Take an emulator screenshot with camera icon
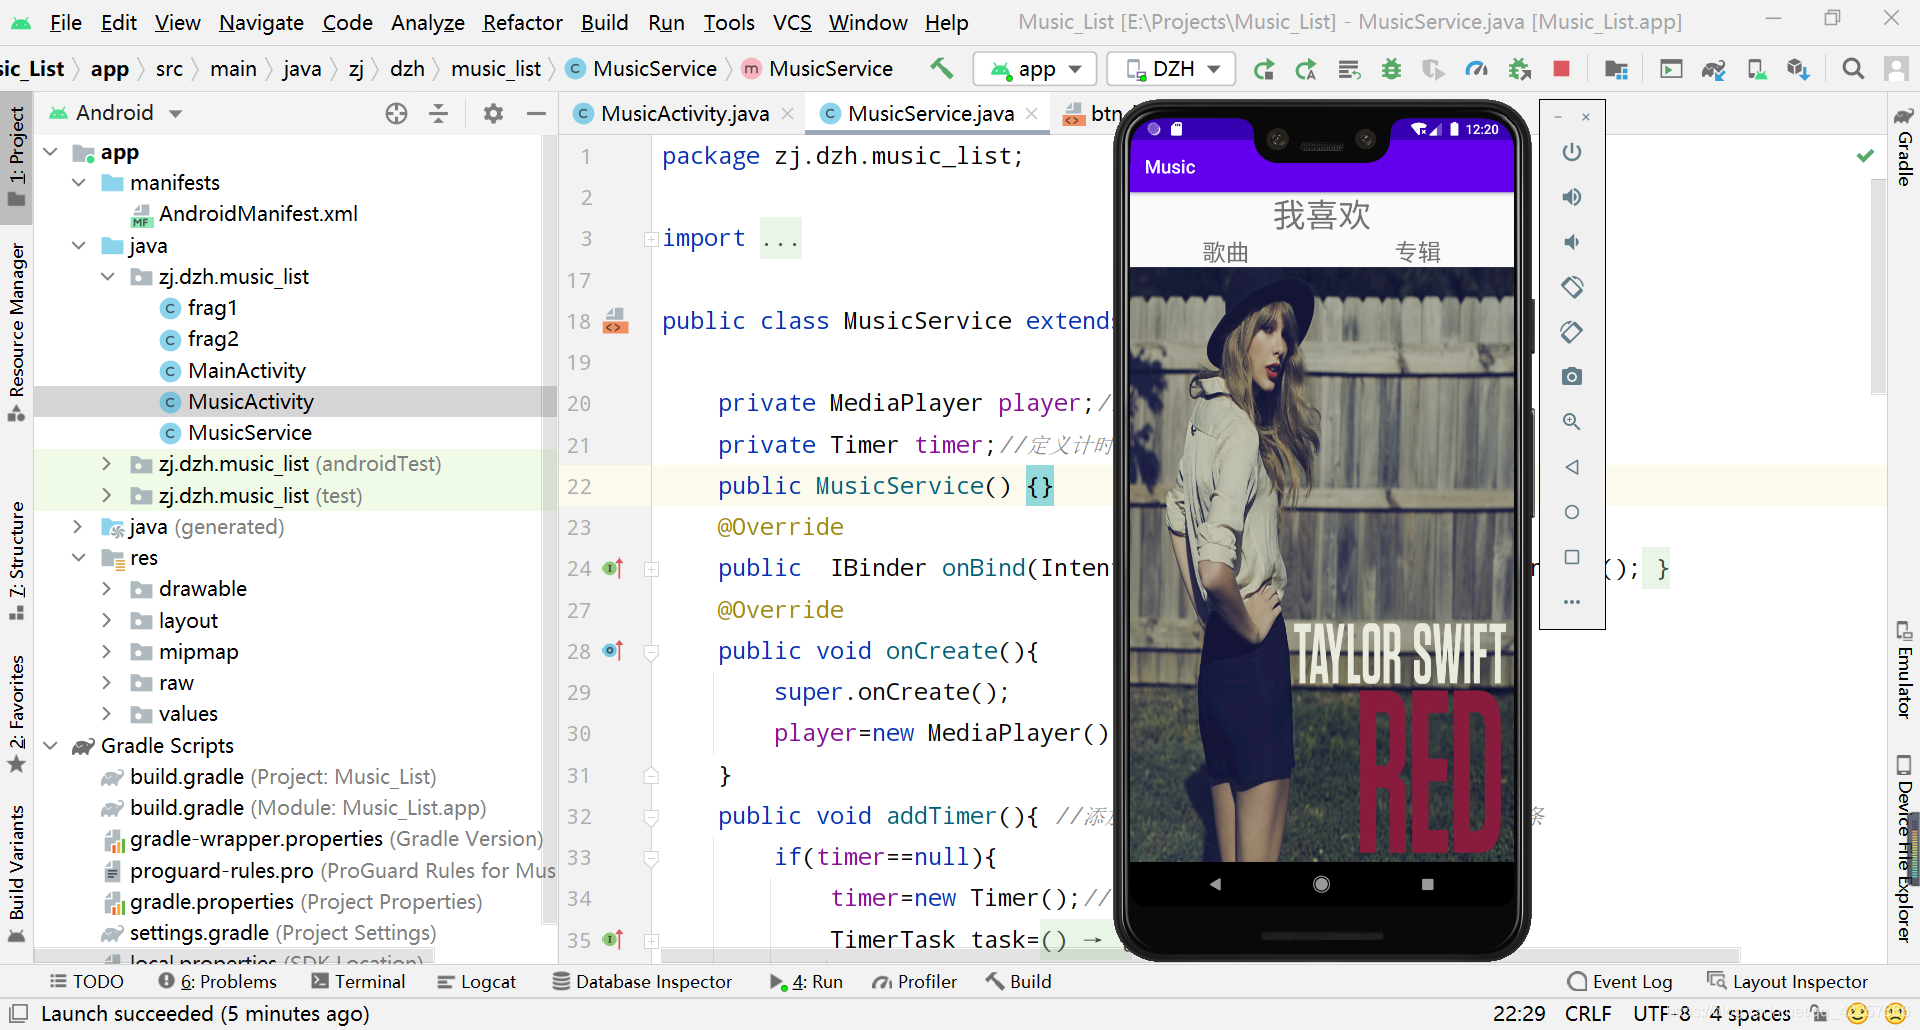 (x=1572, y=377)
